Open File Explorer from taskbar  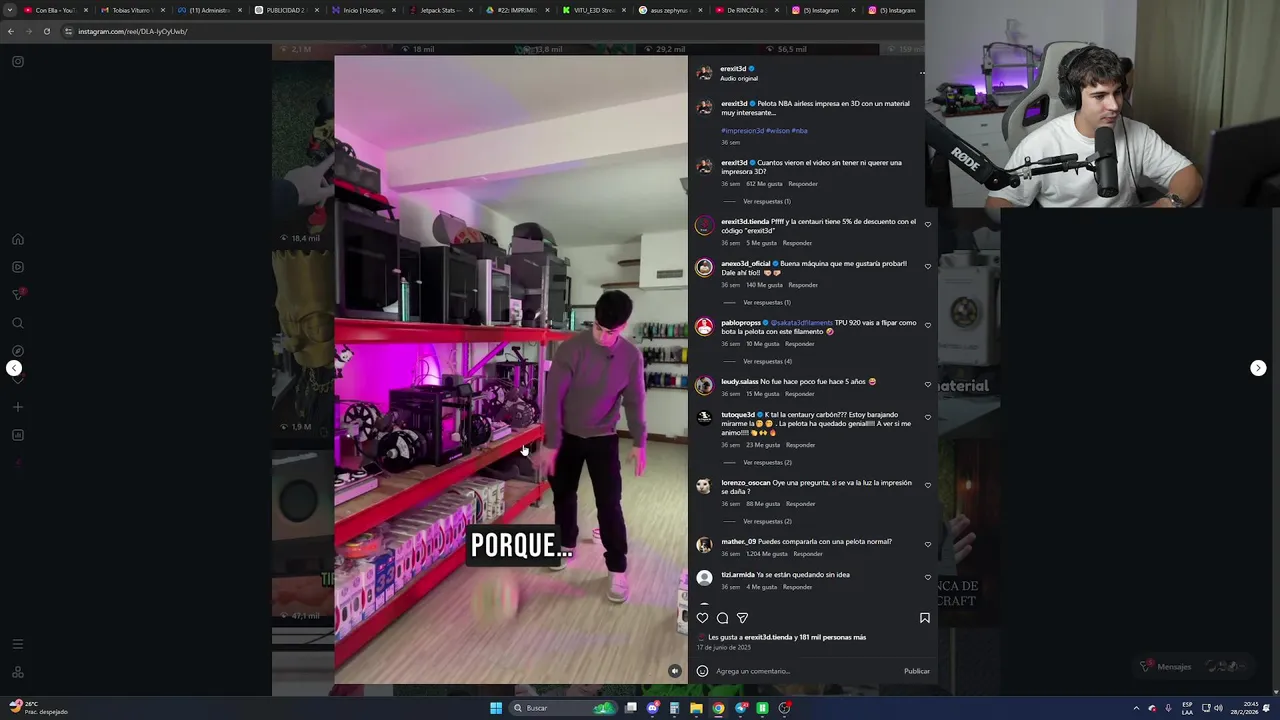[696, 708]
